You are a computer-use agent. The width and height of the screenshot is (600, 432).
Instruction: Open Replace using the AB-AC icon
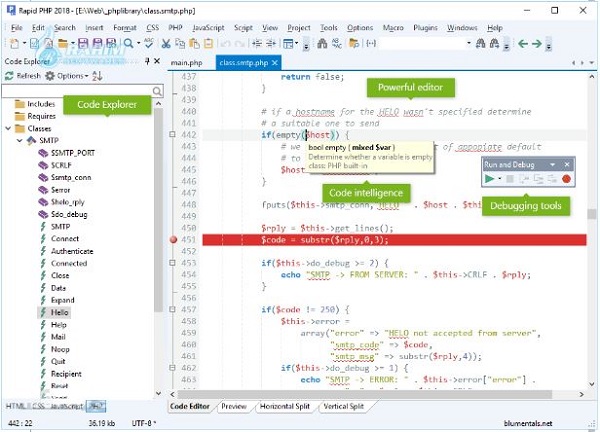[x=336, y=43]
